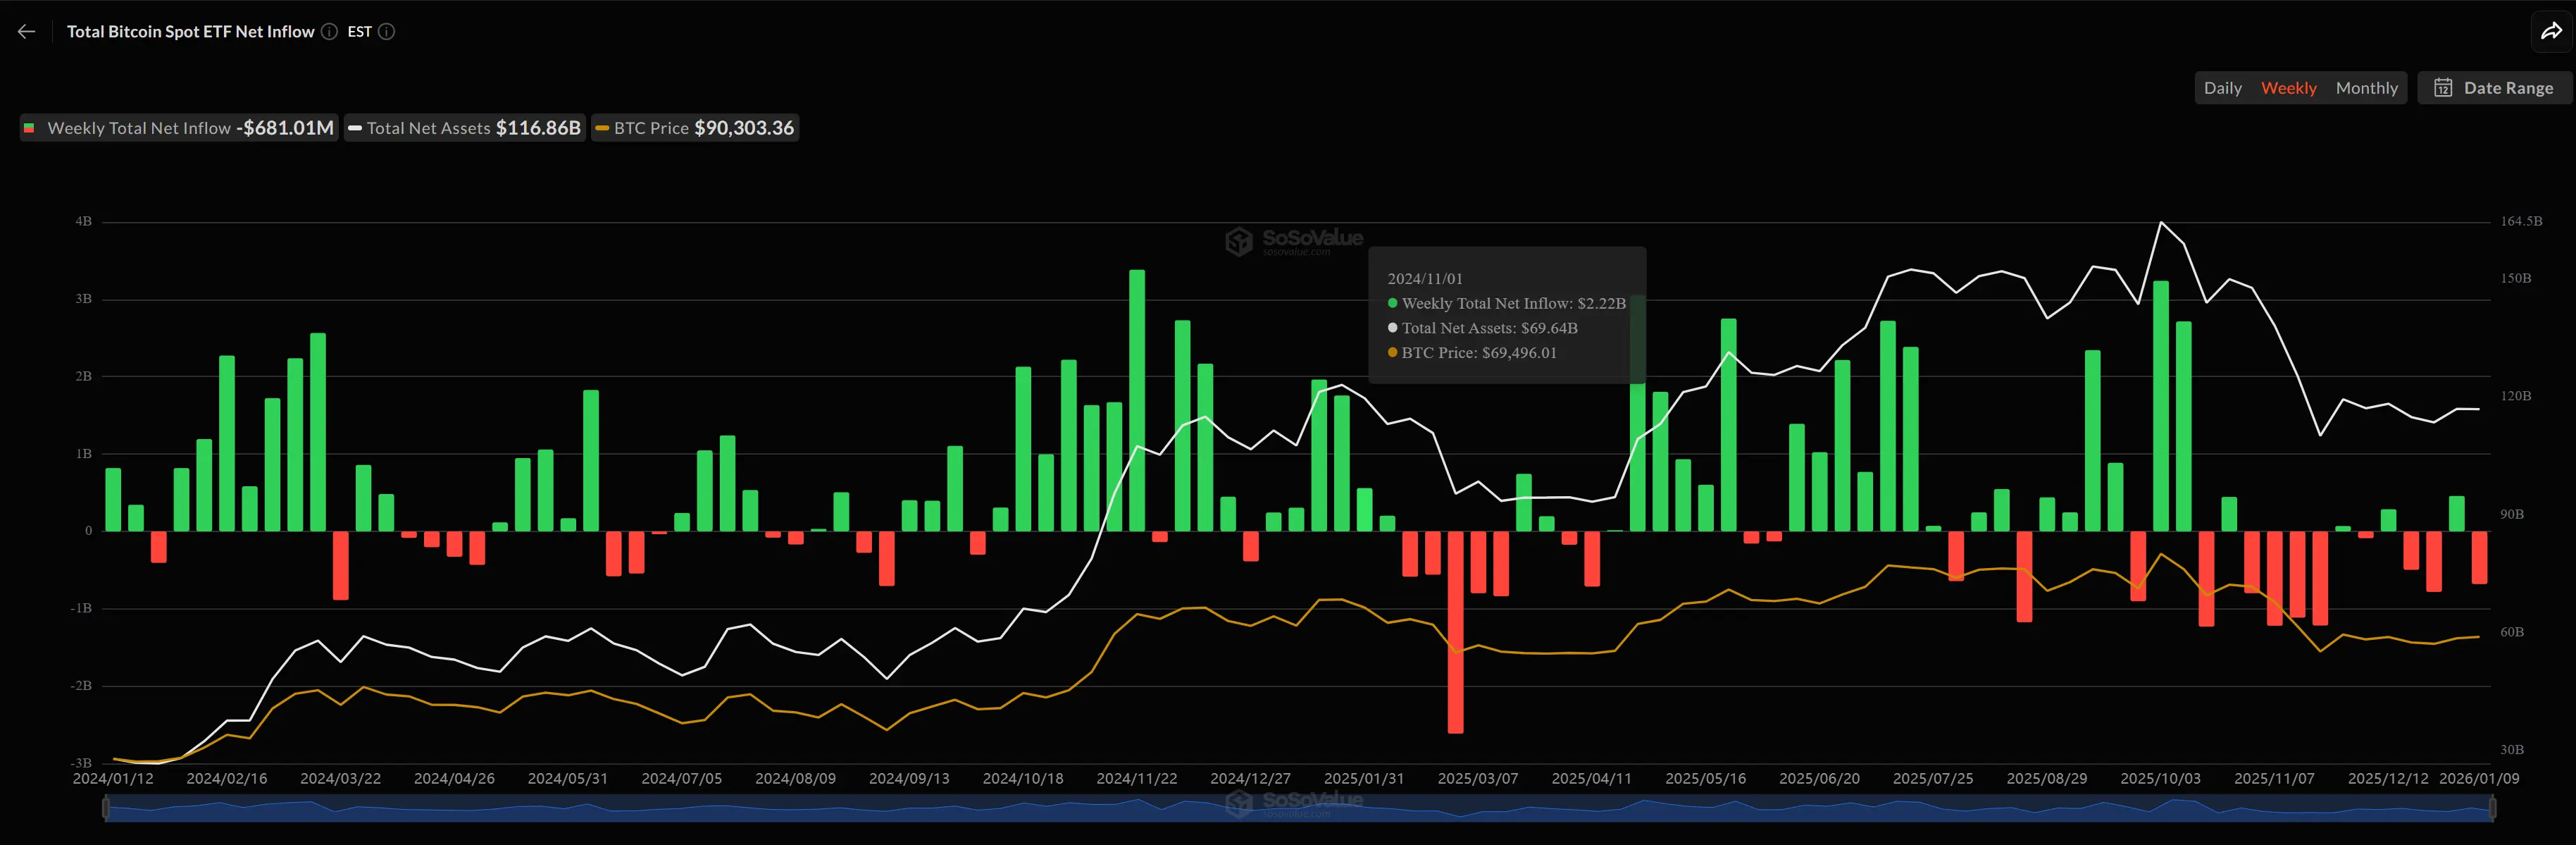Image resolution: width=2576 pixels, height=845 pixels.
Task: Switch to Monthly time interval
Action: 2367,88
